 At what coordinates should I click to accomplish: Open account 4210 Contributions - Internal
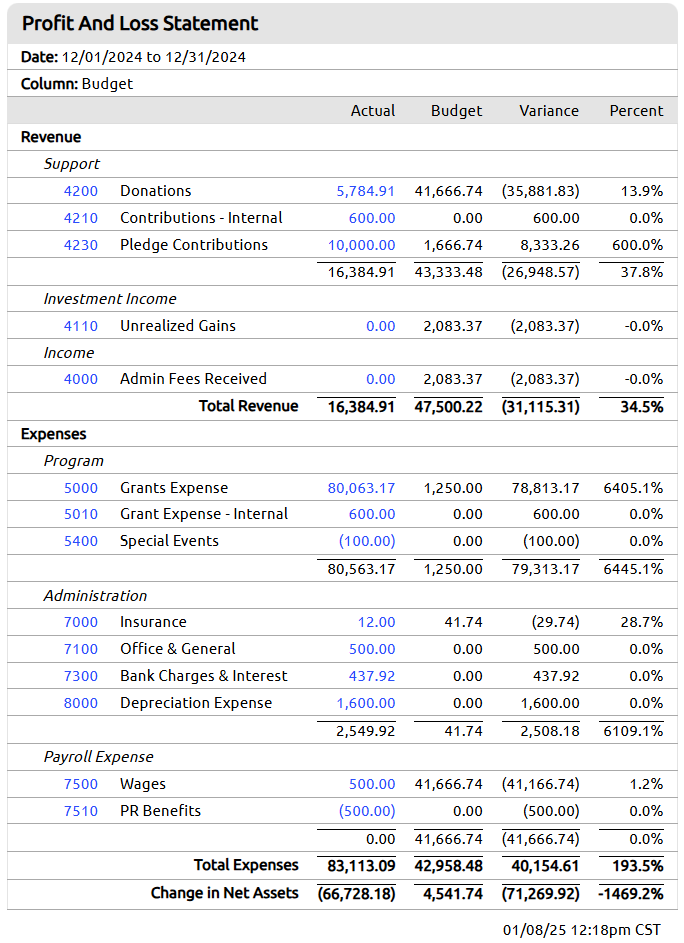pyautogui.click(x=81, y=218)
